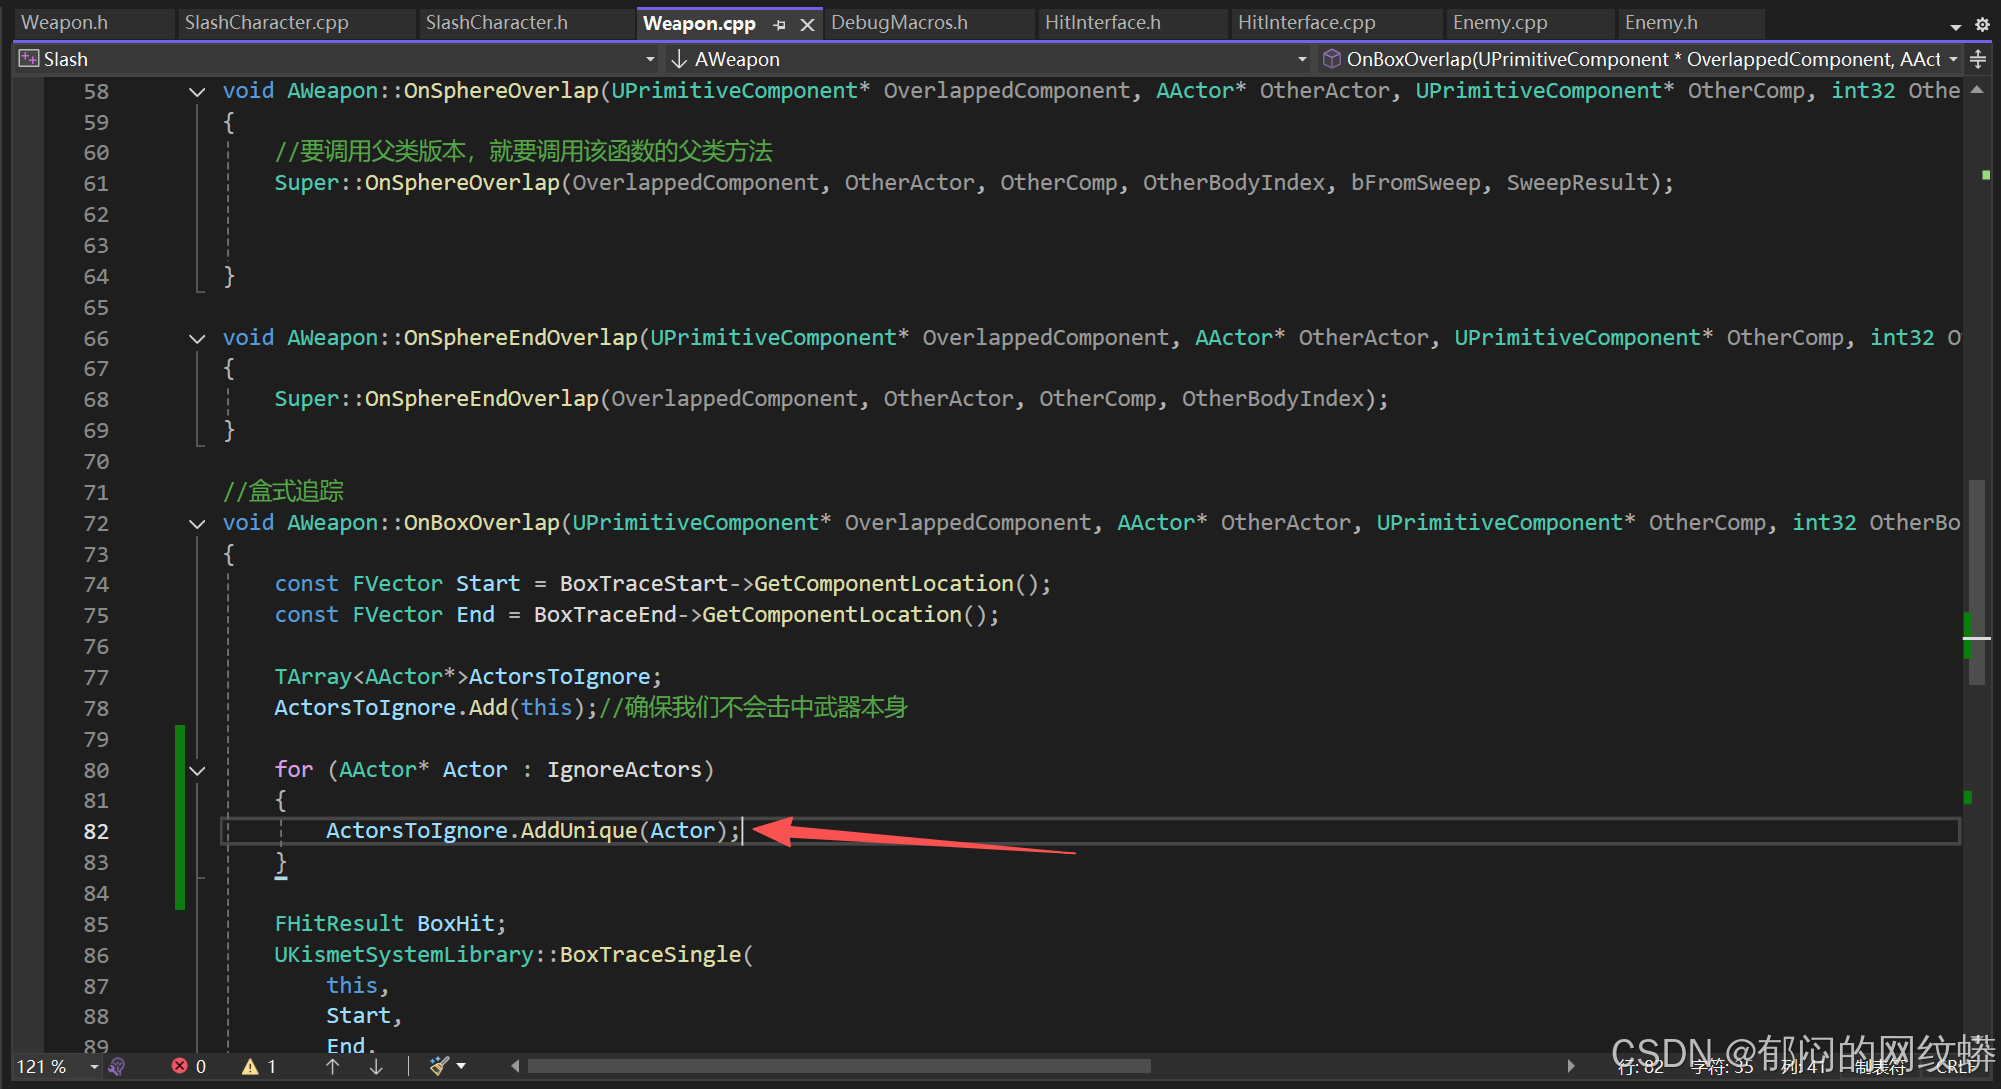Toggle pin on Weapon.cpp tab
Image resolution: width=2001 pixels, height=1089 pixels.
click(x=780, y=24)
